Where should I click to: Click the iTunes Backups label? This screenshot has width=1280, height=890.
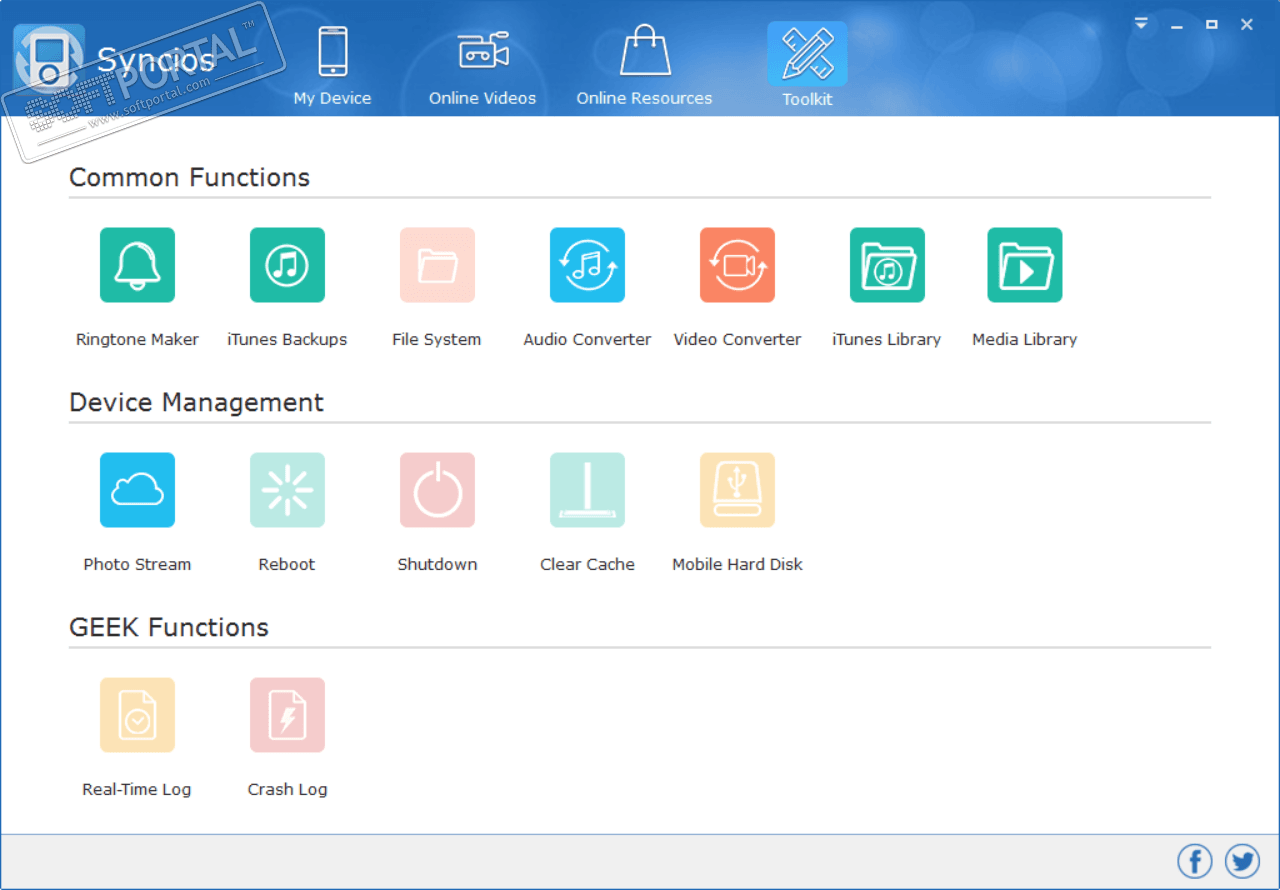[287, 340]
